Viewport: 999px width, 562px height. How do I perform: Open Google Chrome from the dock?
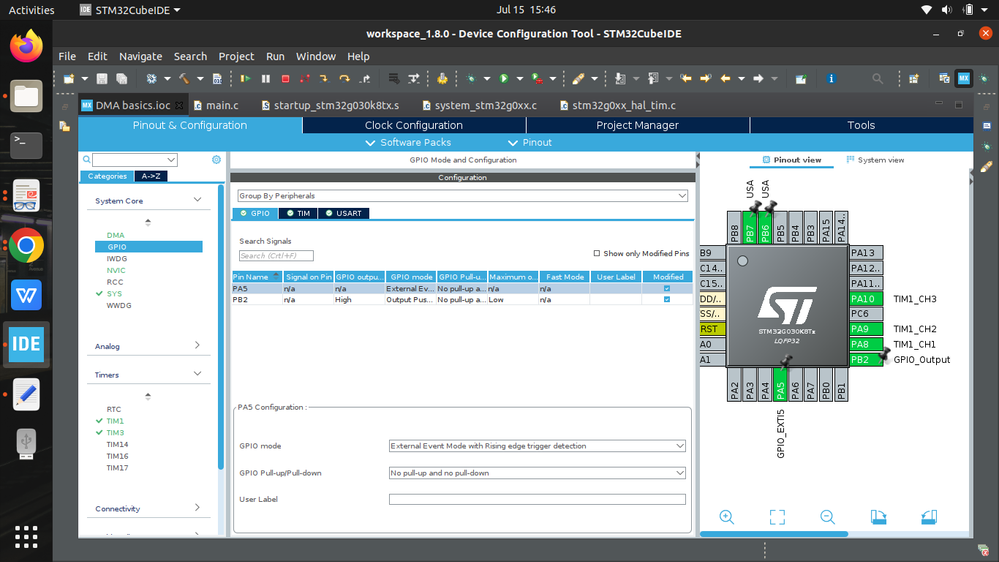point(26,245)
